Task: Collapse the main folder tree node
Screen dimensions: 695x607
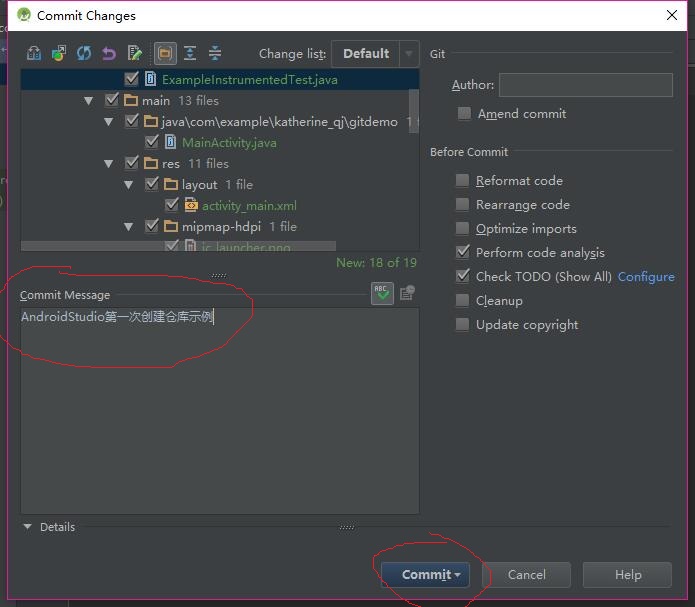Action: coord(89,101)
